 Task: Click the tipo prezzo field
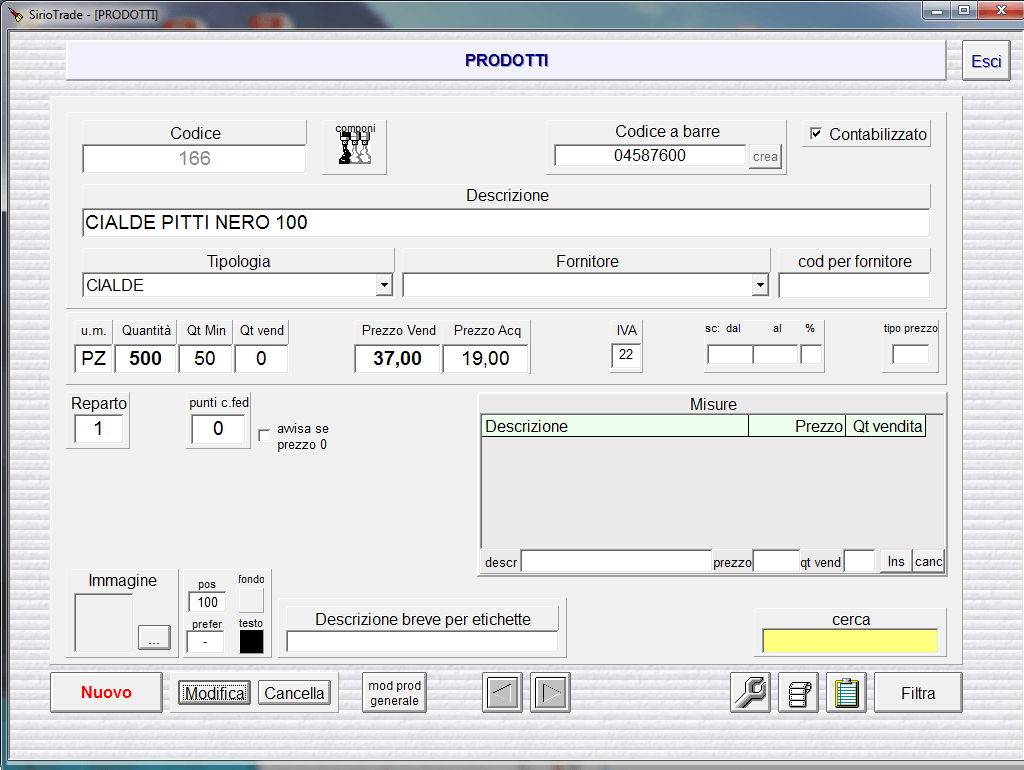click(910, 355)
